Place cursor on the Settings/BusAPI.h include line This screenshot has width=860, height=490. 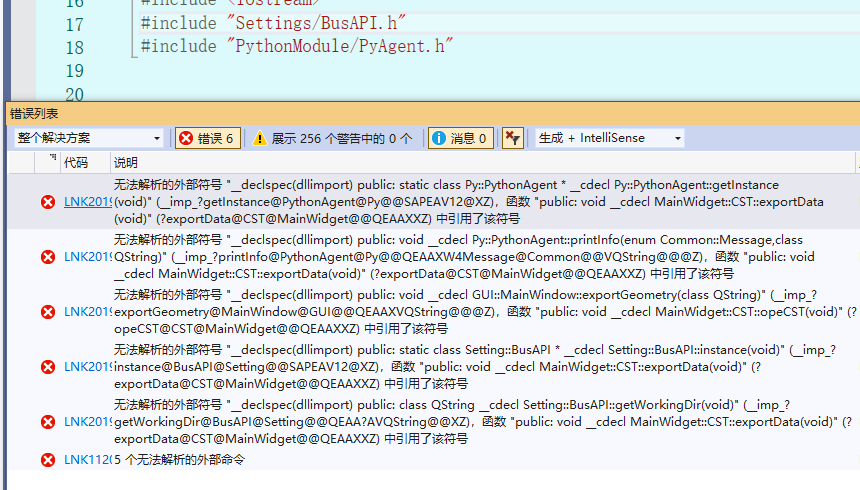(273, 23)
